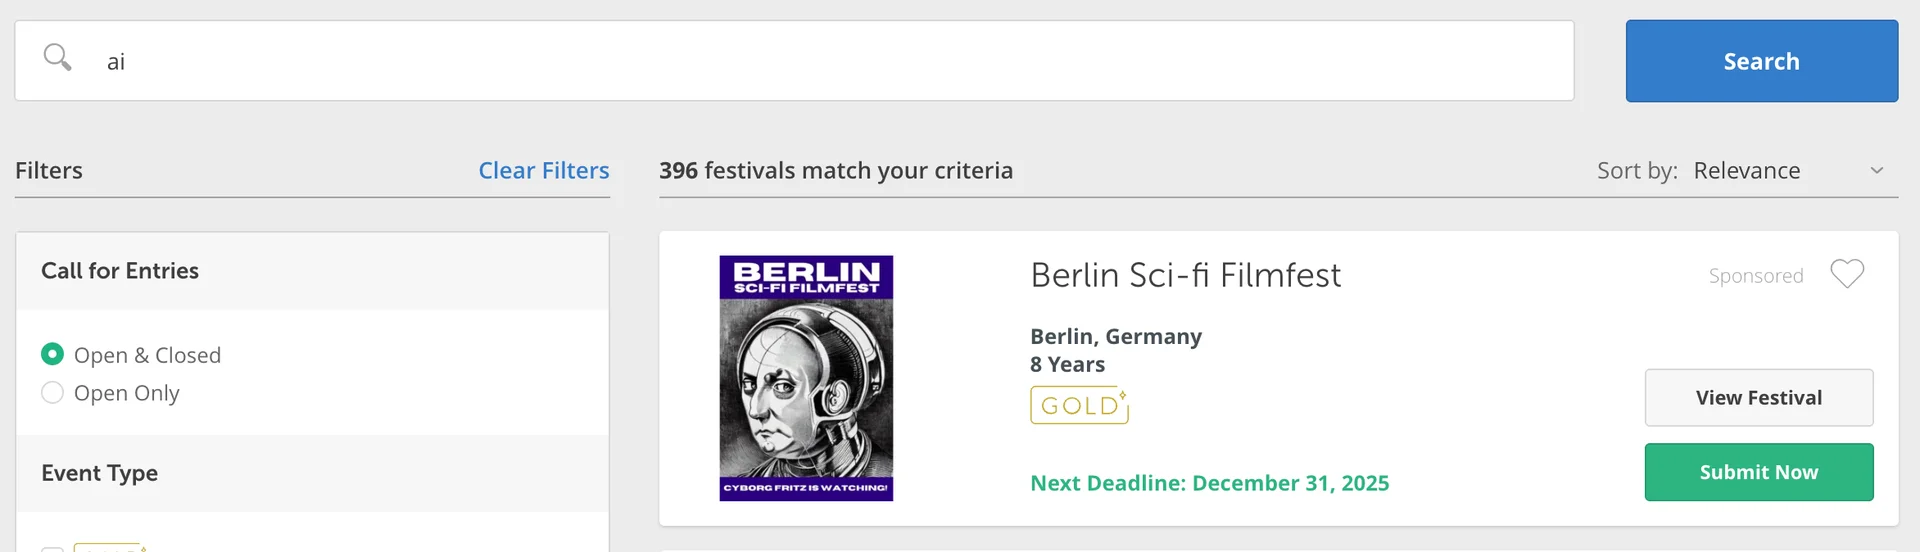Image resolution: width=1920 pixels, height=552 pixels.
Task: Open the Berlin Sci-fi Filmfest title link
Action: click(x=1185, y=275)
